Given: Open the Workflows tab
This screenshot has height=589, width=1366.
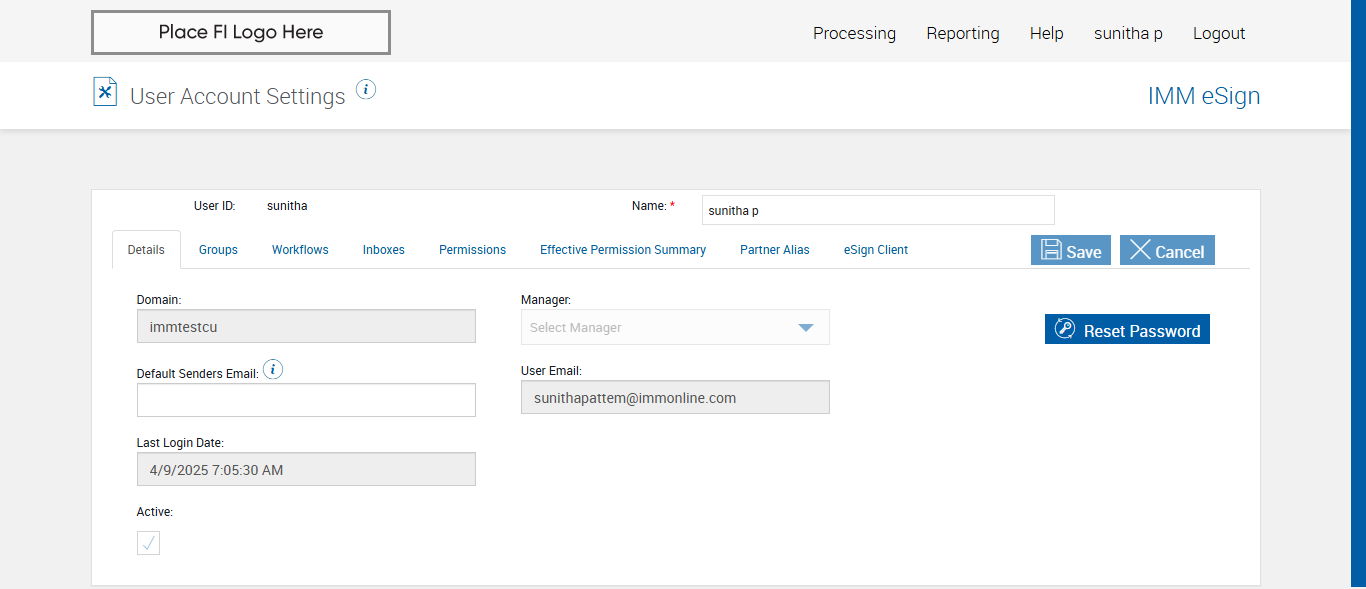Looking at the screenshot, I should click(x=300, y=250).
